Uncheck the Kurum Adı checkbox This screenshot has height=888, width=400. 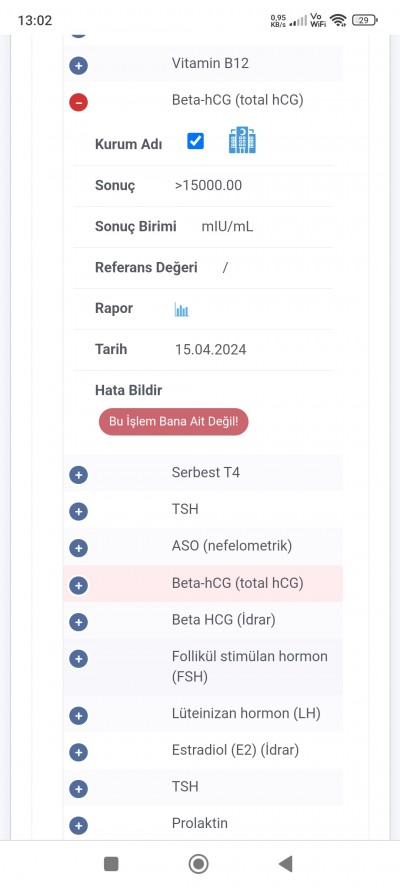click(195, 141)
